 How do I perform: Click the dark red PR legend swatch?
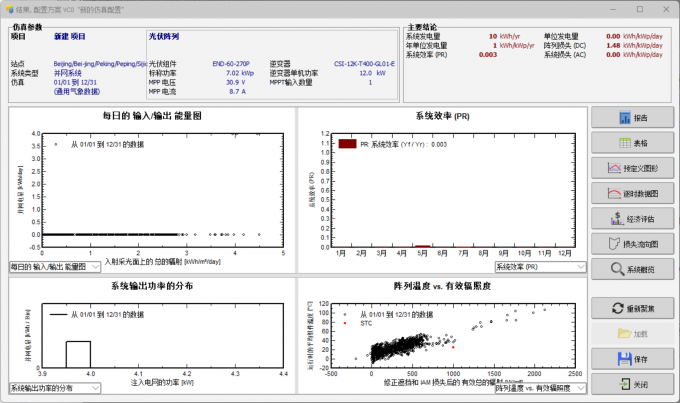coord(347,145)
